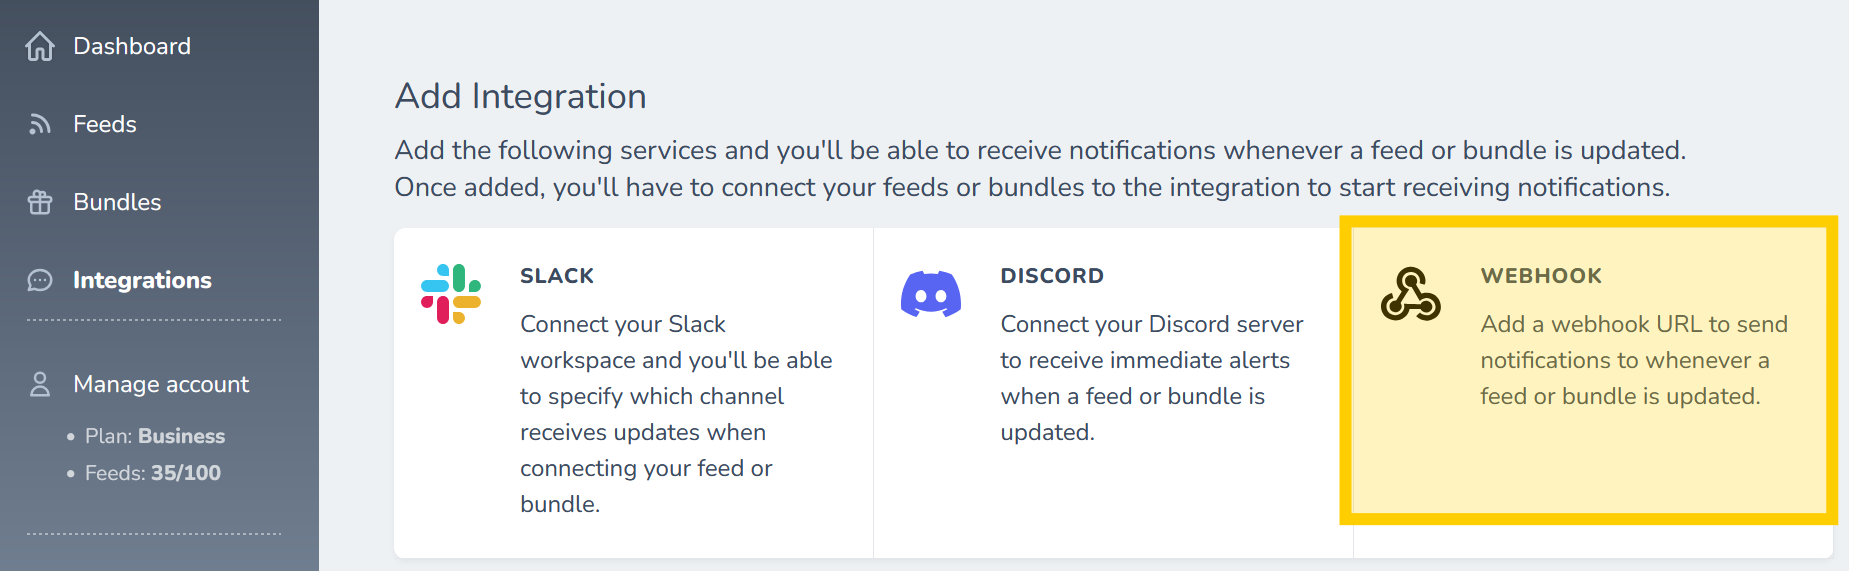Select the Slack logo icon
Image resolution: width=1849 pixels, height=571 pixels.
pos(451,294)
